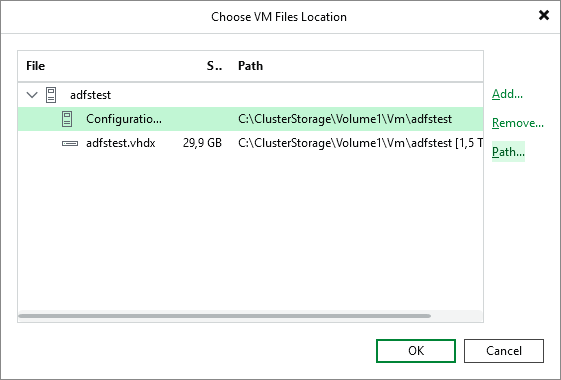
Task: Click the adfstest.vhdx disk icon
Action: 70,143
